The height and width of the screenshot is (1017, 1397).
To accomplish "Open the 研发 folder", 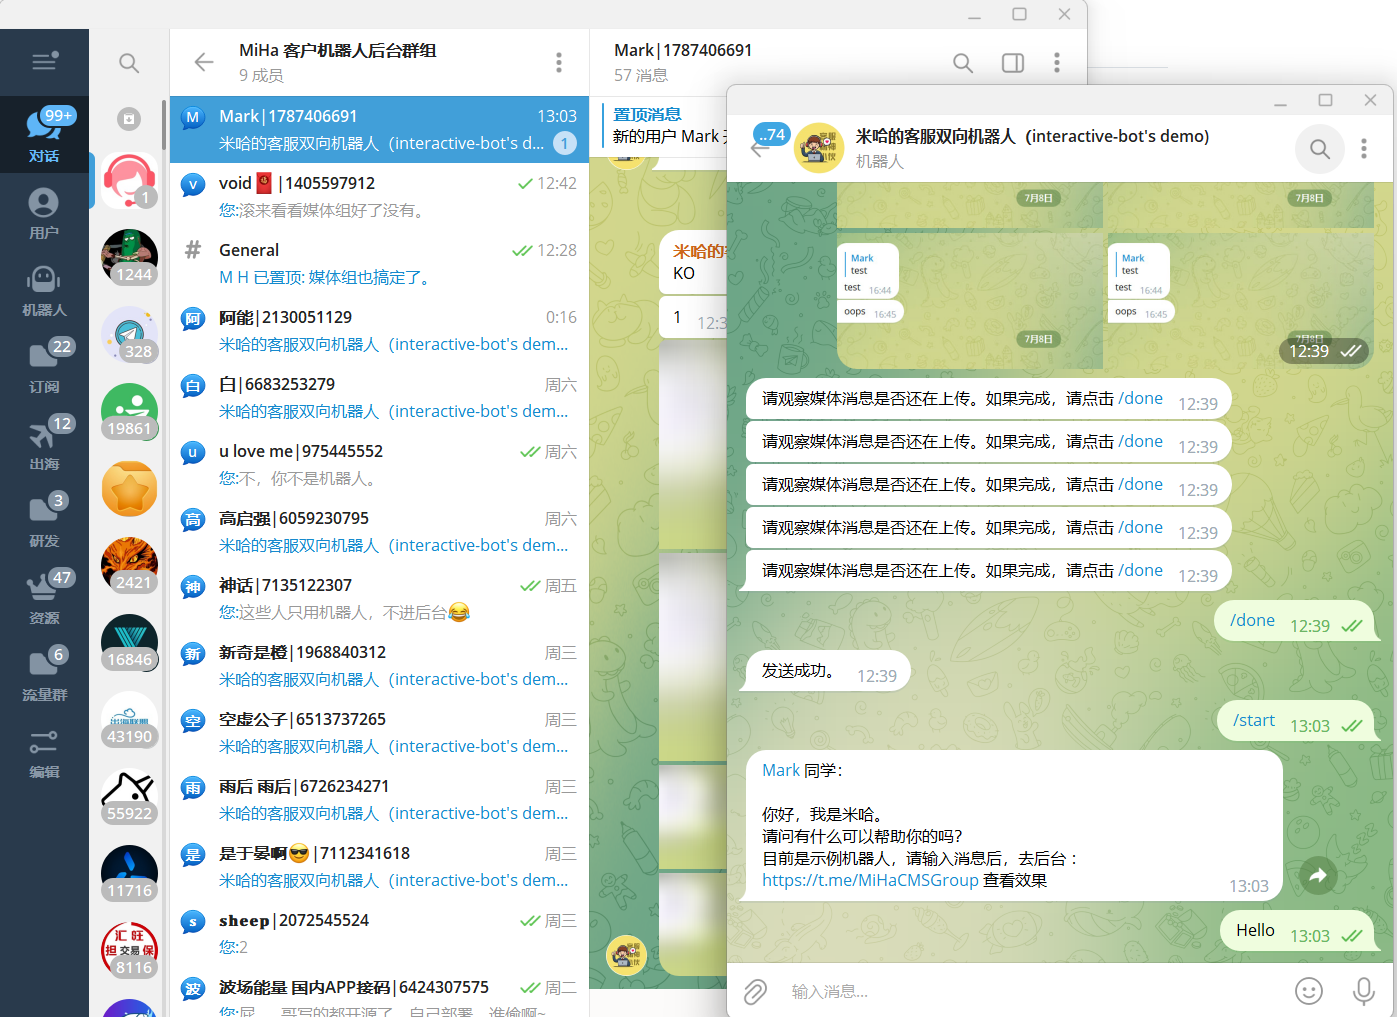I will (44, 520).
